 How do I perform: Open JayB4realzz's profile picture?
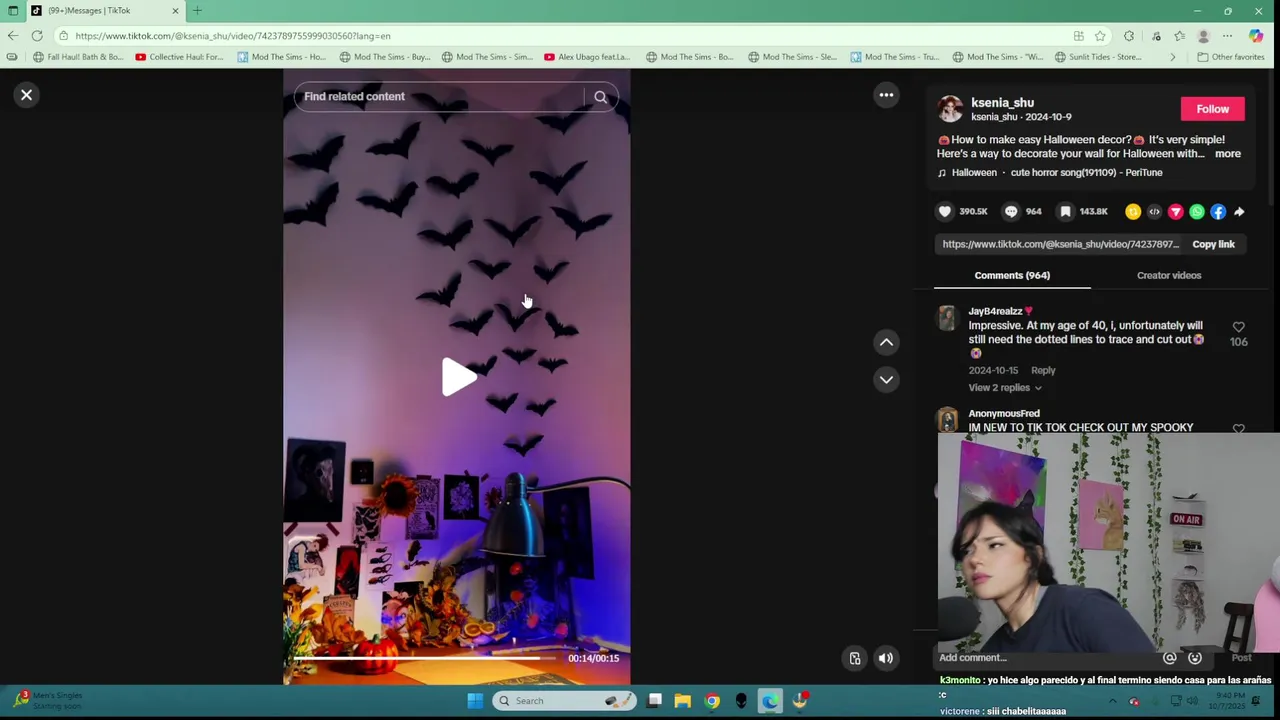[946, 319]
